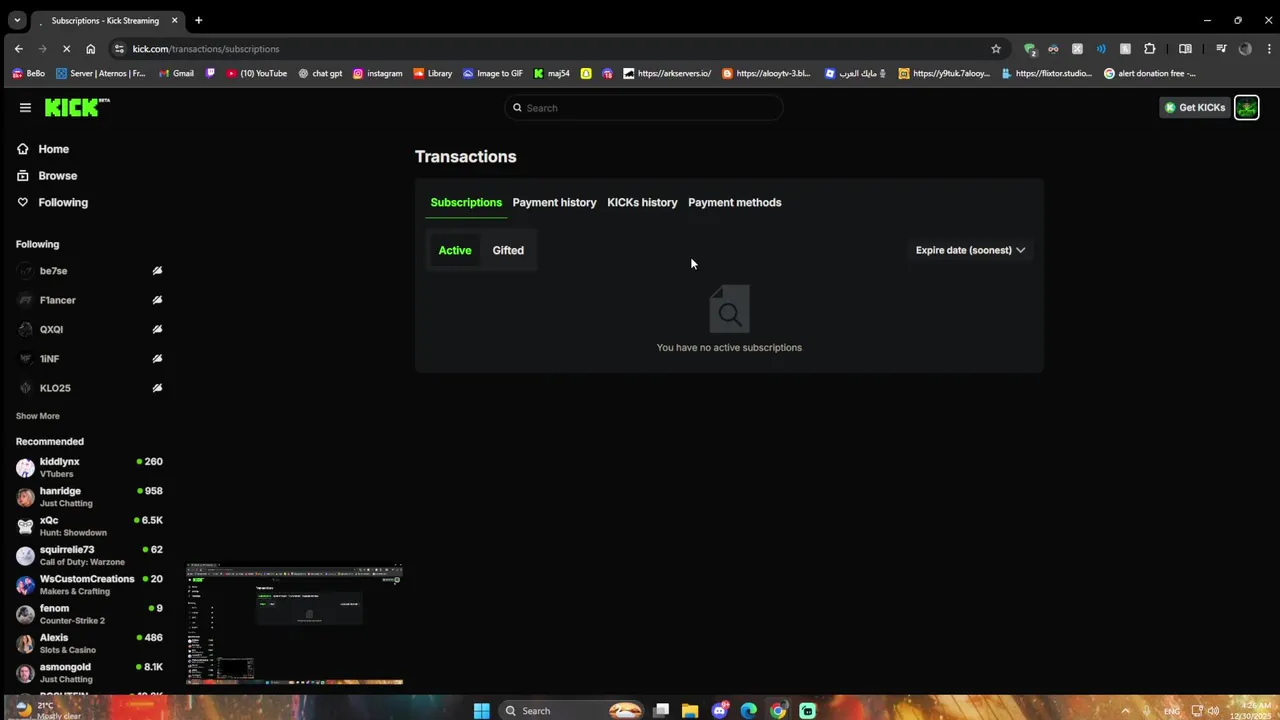The width and height of the screenshot is (1280, 720).
Task: Click browser home icon
Action: (90, 48)
